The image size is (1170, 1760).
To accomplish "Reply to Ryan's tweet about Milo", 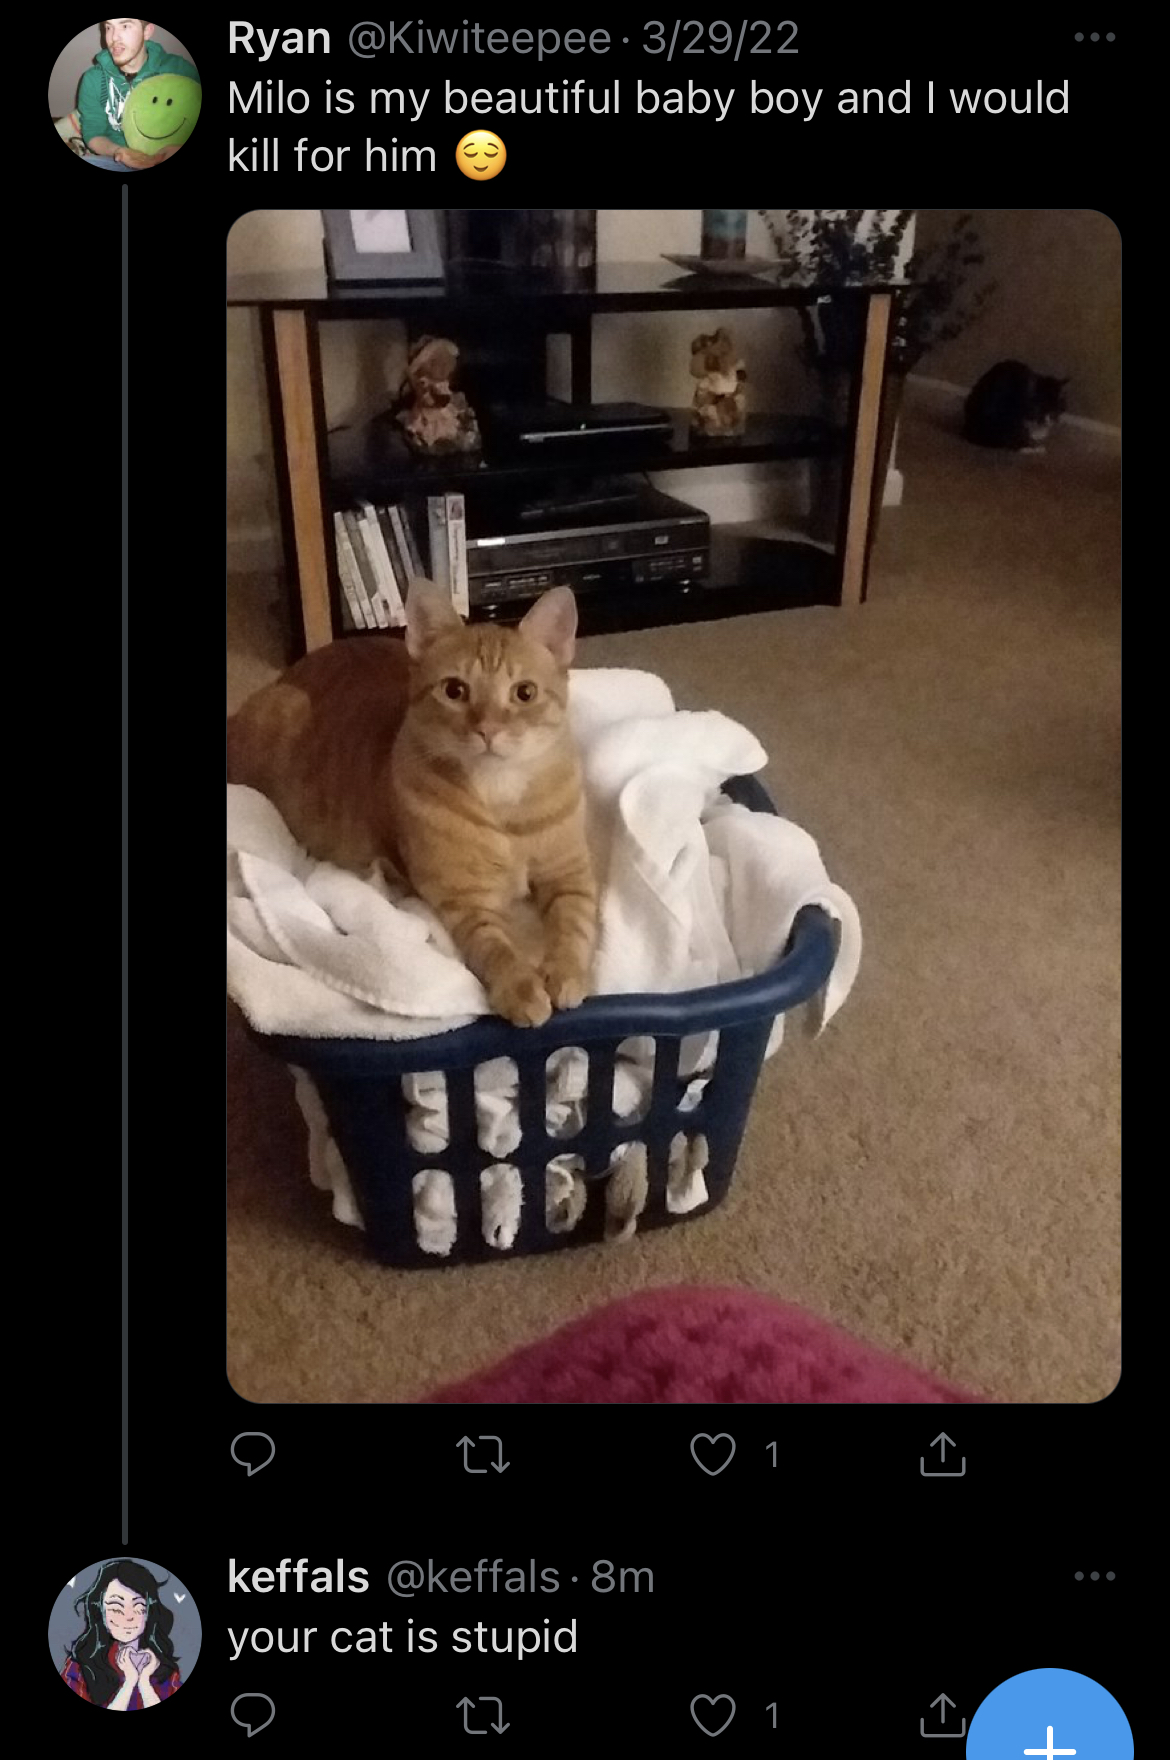I will pos(253,1454).
